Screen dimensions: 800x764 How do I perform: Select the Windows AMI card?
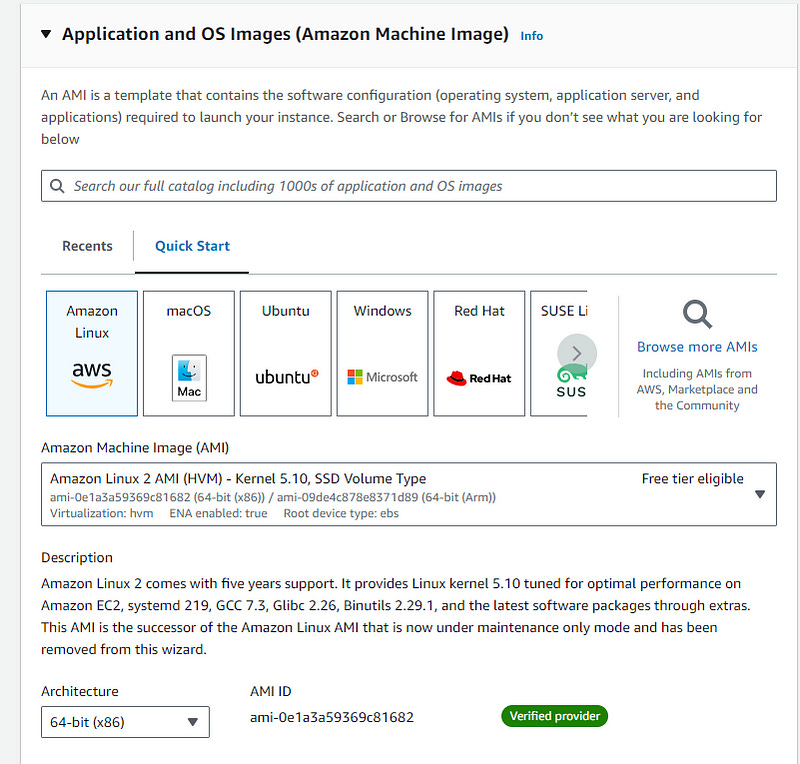click(x=383, y=353)
